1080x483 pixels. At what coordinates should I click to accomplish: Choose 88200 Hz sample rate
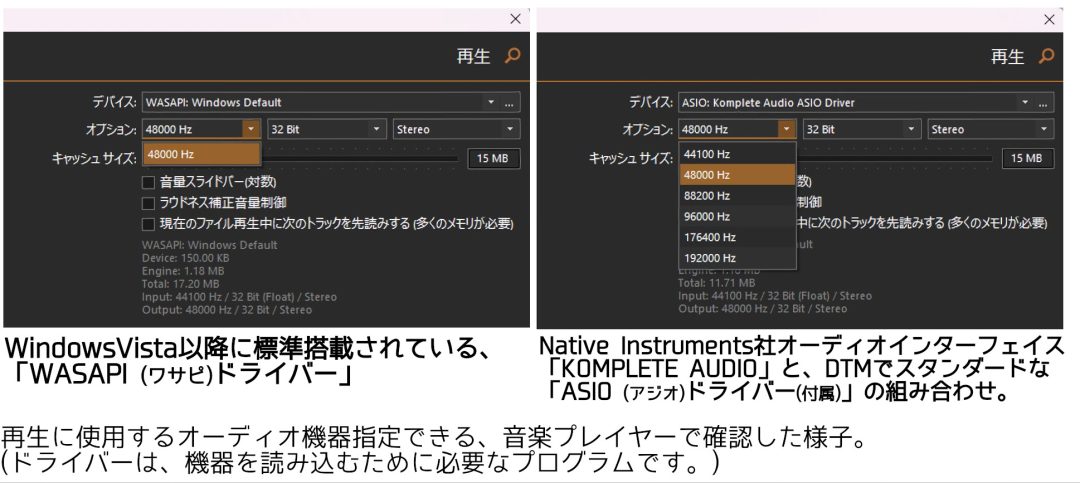click(x=737, y=196)
